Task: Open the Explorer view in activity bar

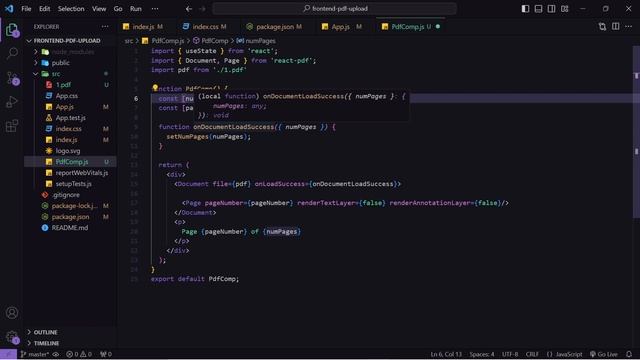Action: [12, 30]
